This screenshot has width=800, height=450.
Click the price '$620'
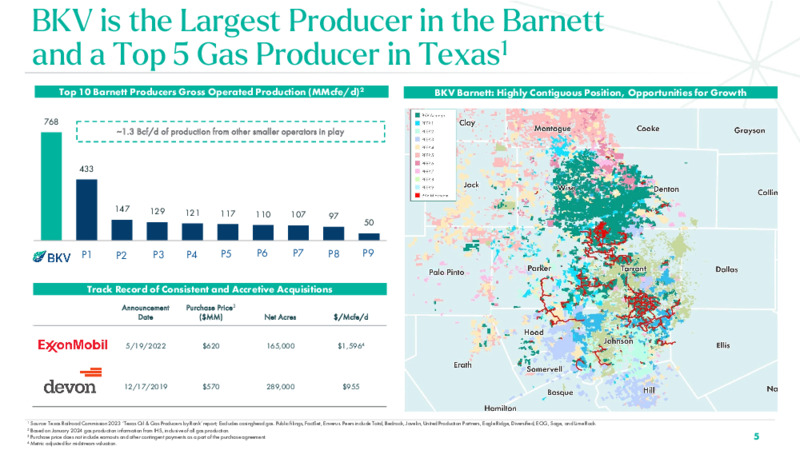click(x=211, y=346)
